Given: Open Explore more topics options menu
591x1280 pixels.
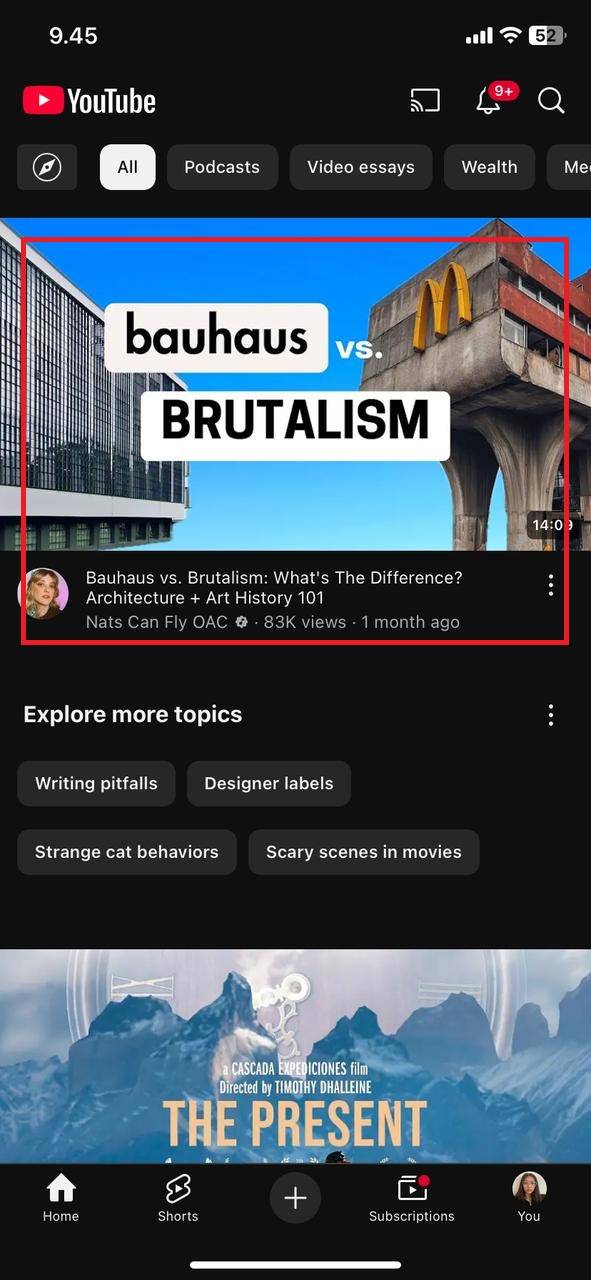Looking at the screenshot, I should pos(550,715).
